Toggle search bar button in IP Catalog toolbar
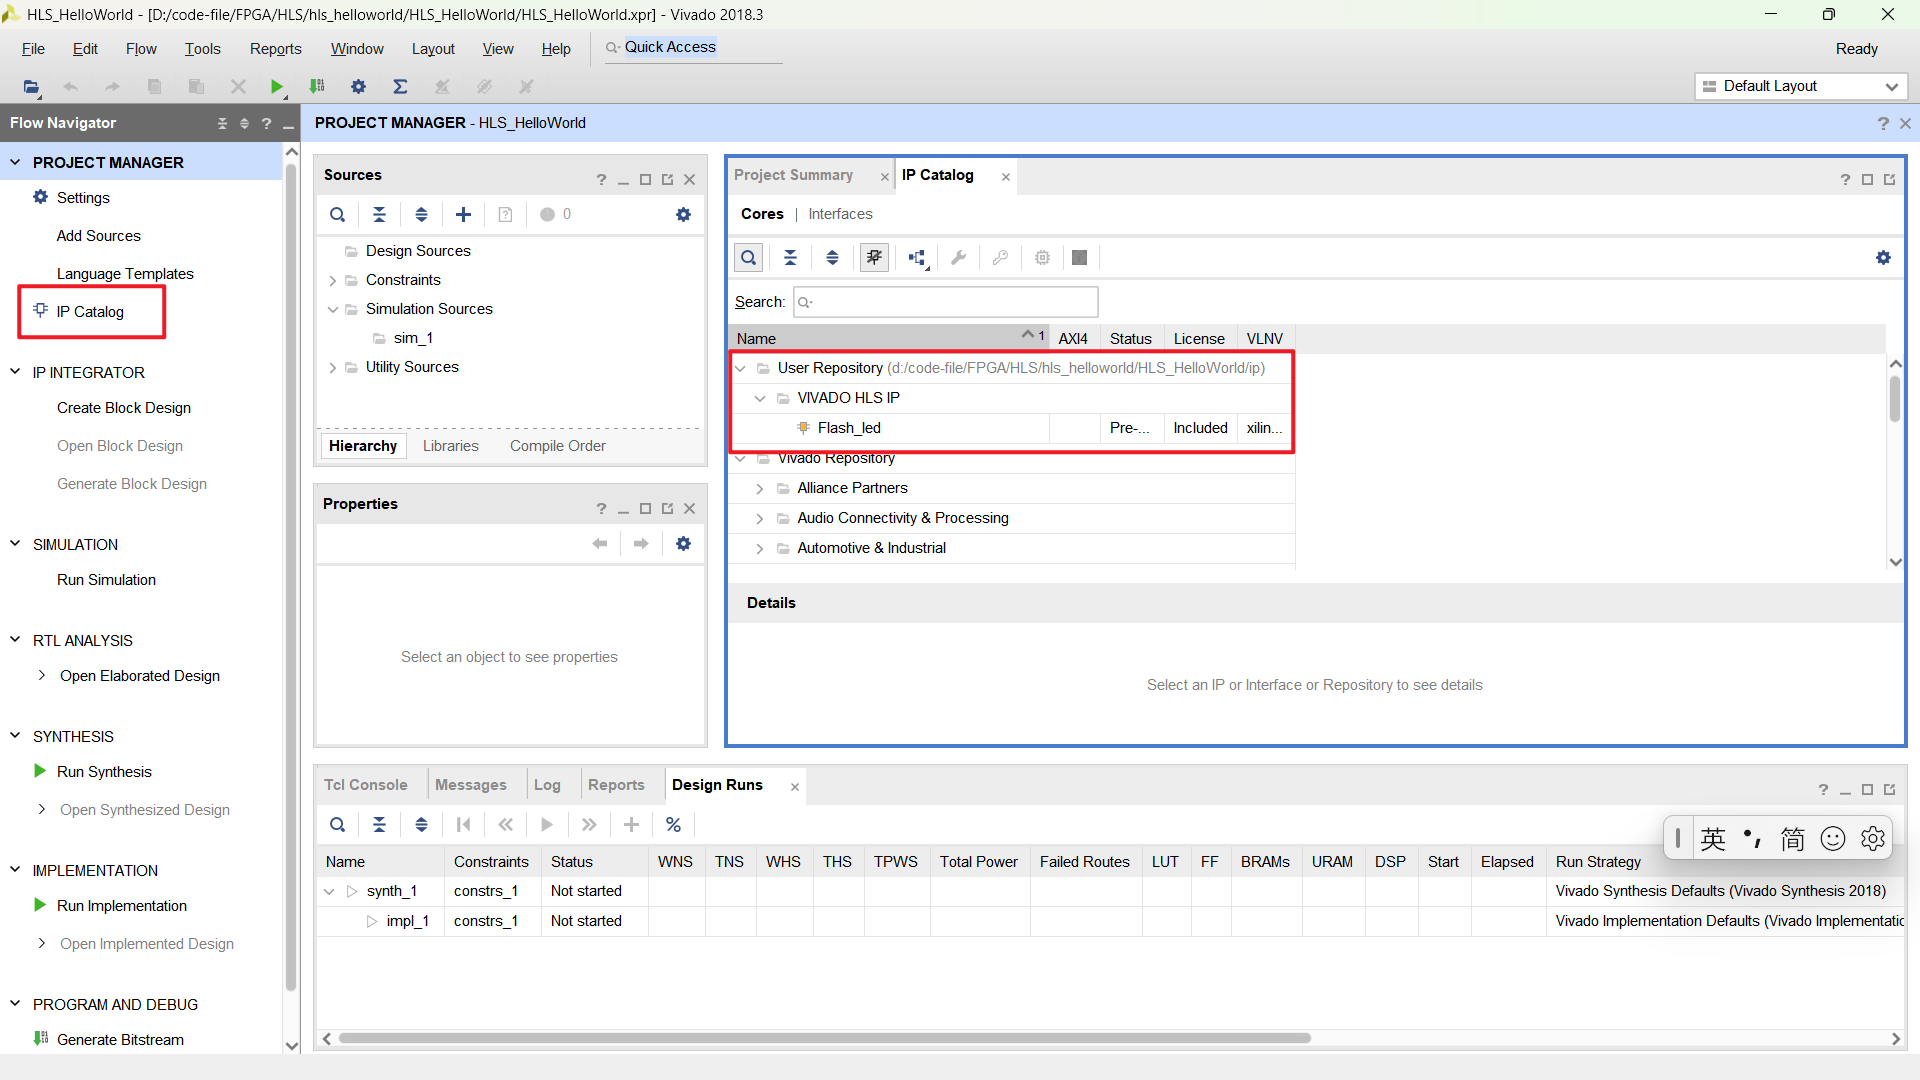This screenshot has width=1920, height=1080. (748, 257)
